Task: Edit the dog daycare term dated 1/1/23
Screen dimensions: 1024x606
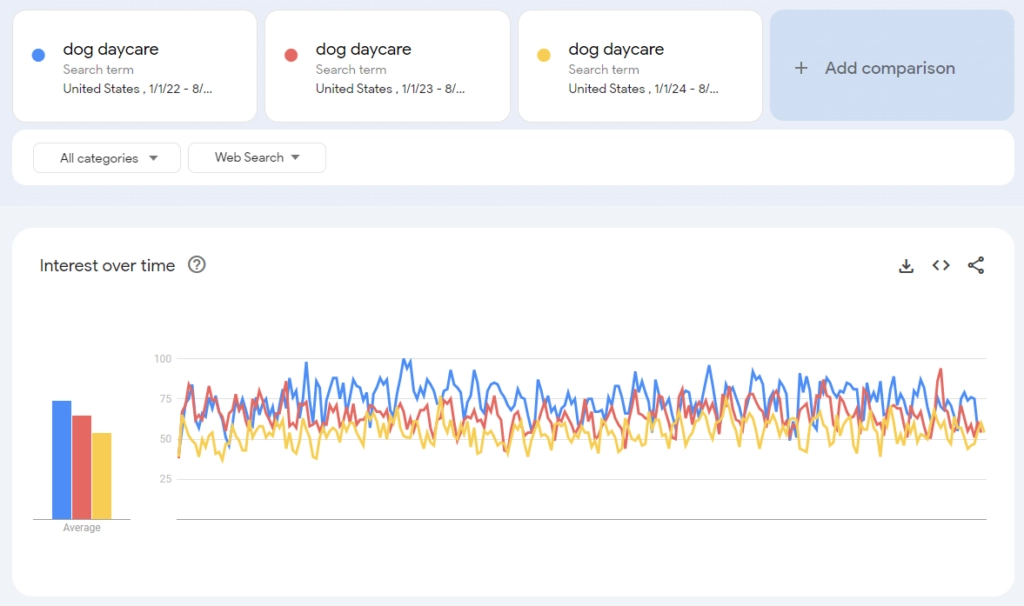Action: [387, 66]
